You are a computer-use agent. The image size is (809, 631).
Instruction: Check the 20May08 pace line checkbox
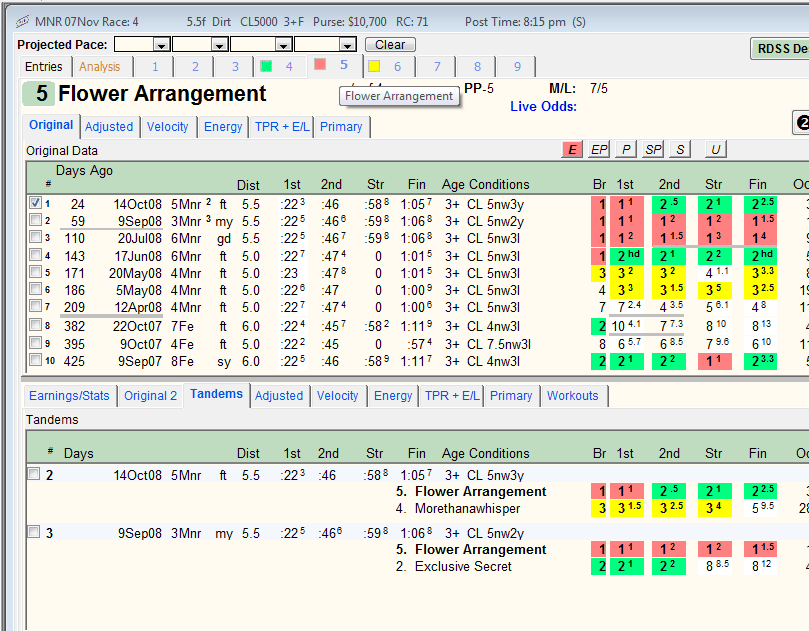coord(35,272)
